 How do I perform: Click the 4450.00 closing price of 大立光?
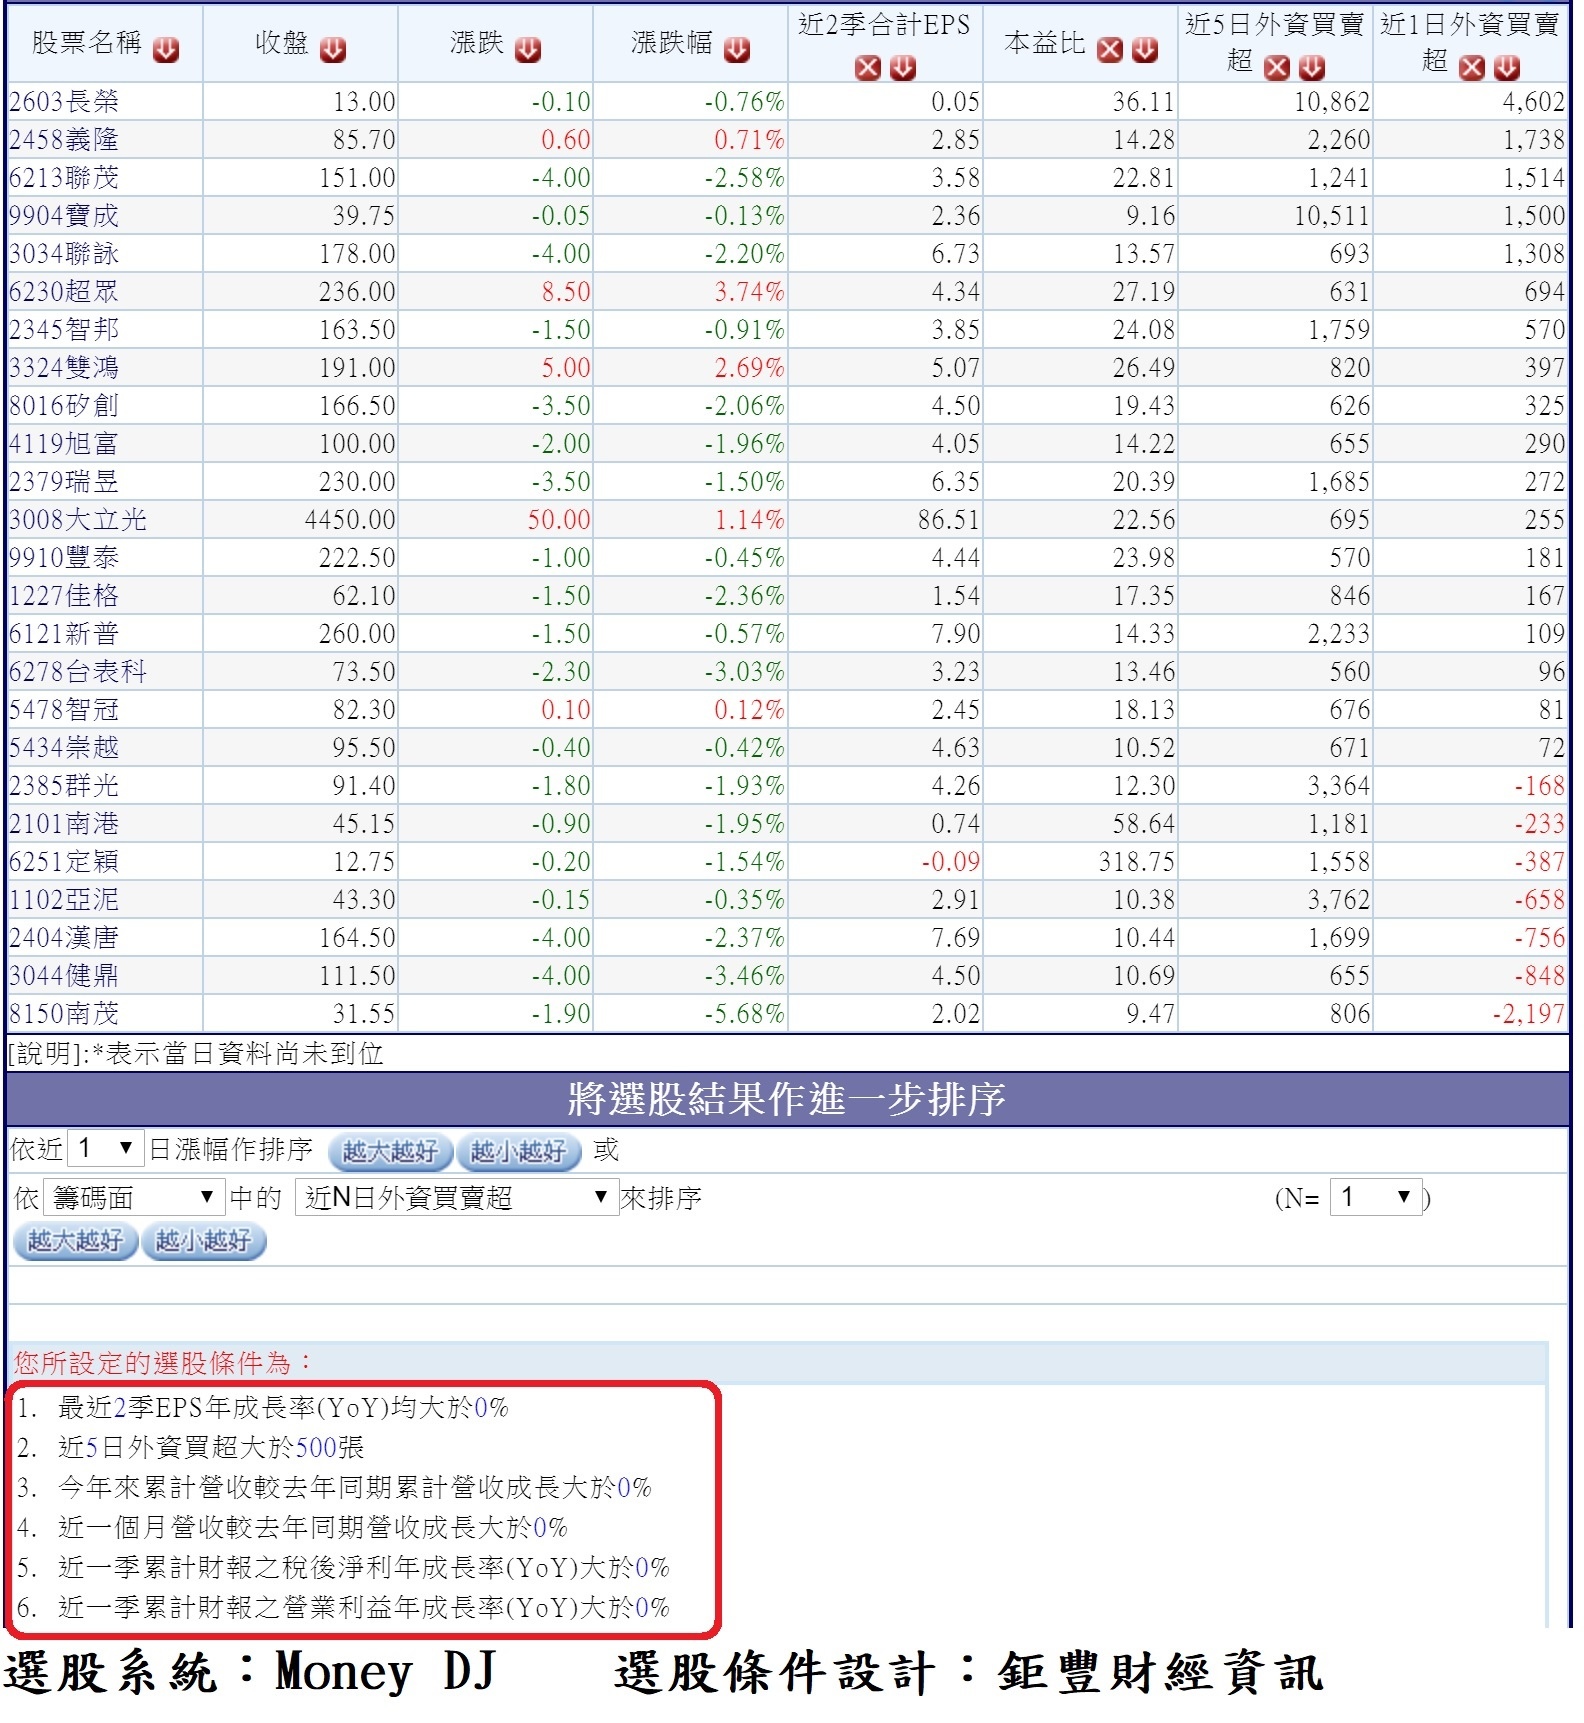point(350,519)
